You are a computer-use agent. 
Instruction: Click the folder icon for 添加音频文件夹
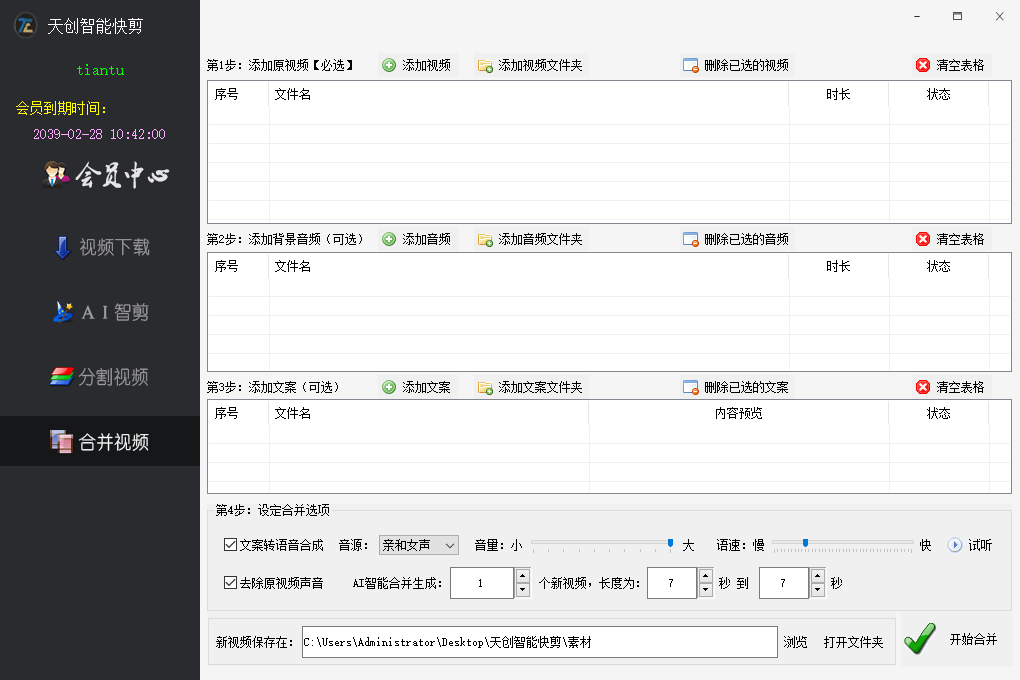485,239
